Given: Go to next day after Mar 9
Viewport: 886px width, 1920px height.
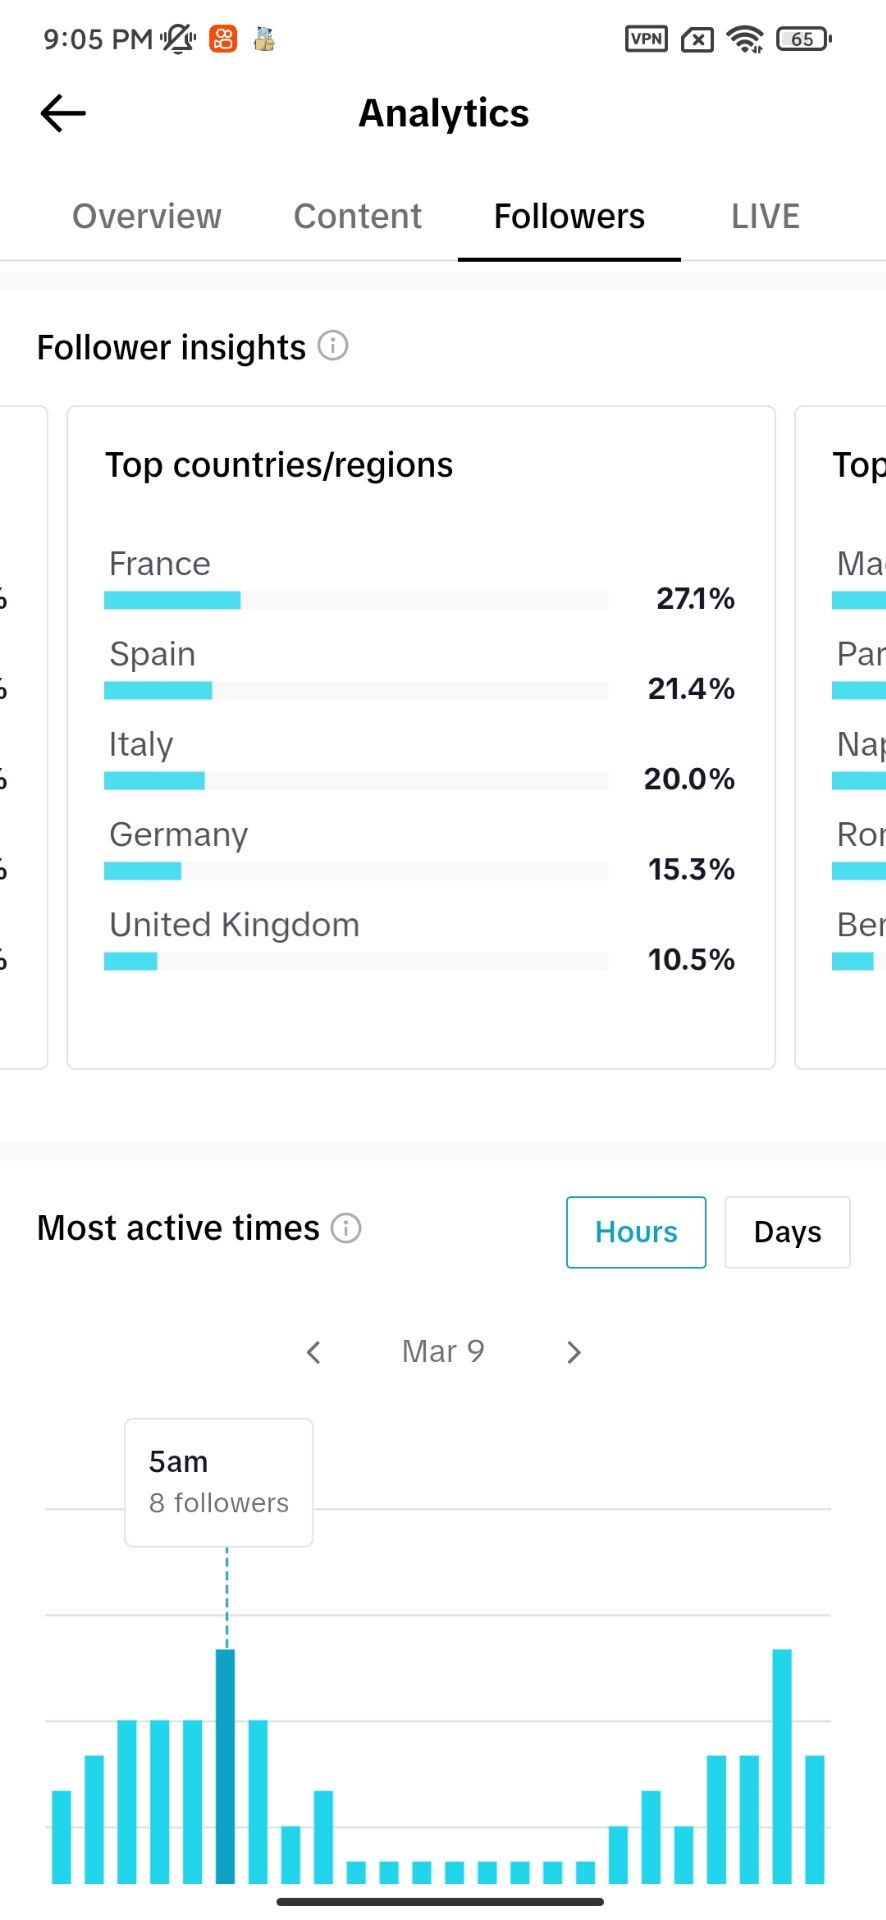Looking at the screenshot, I should pos(573,1352).
